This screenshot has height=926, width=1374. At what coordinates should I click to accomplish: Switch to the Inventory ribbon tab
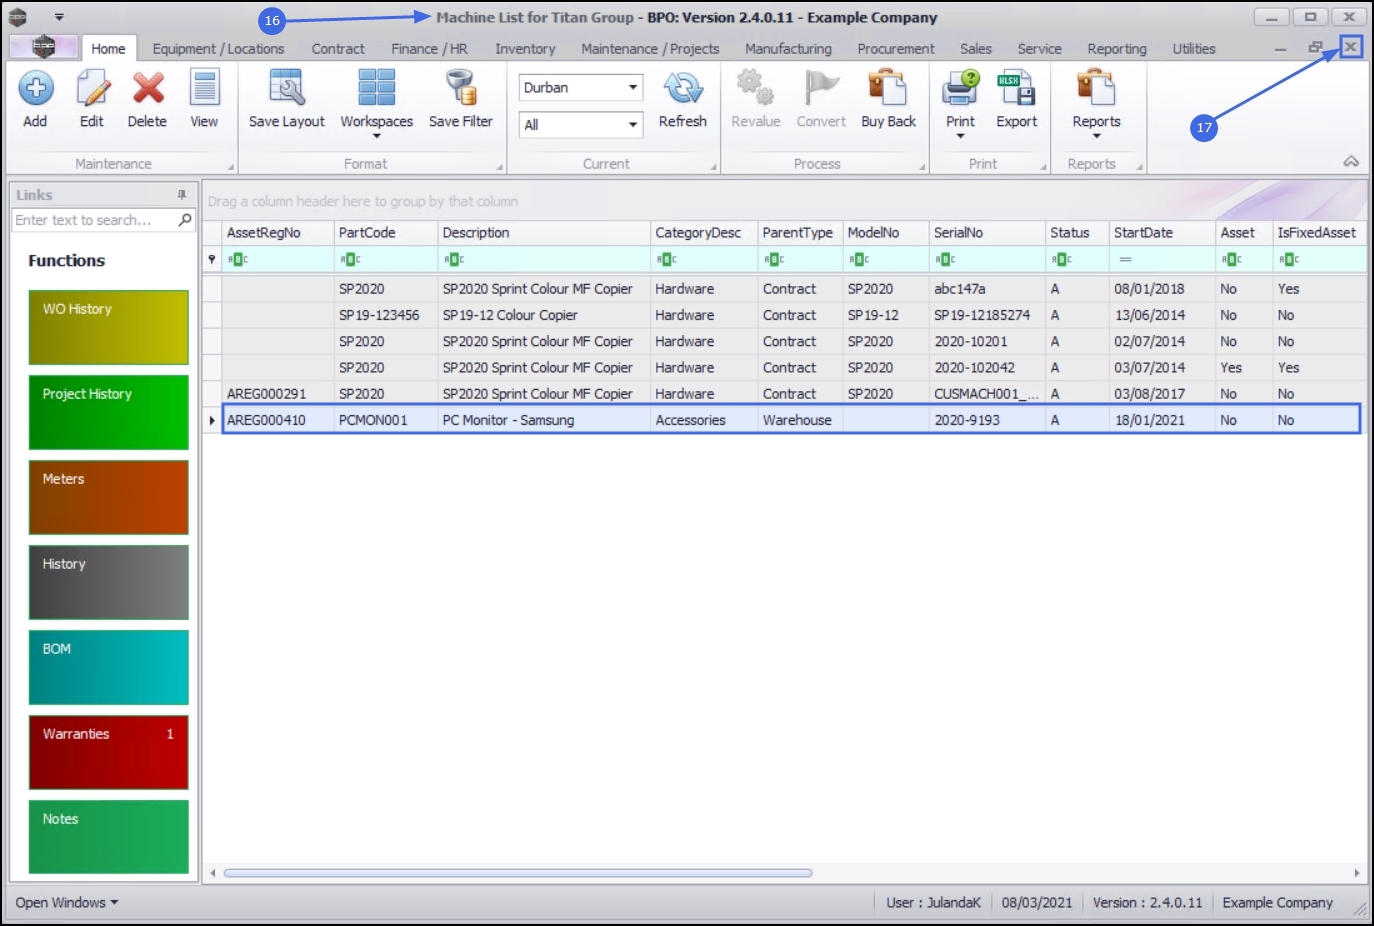[525, 48]
